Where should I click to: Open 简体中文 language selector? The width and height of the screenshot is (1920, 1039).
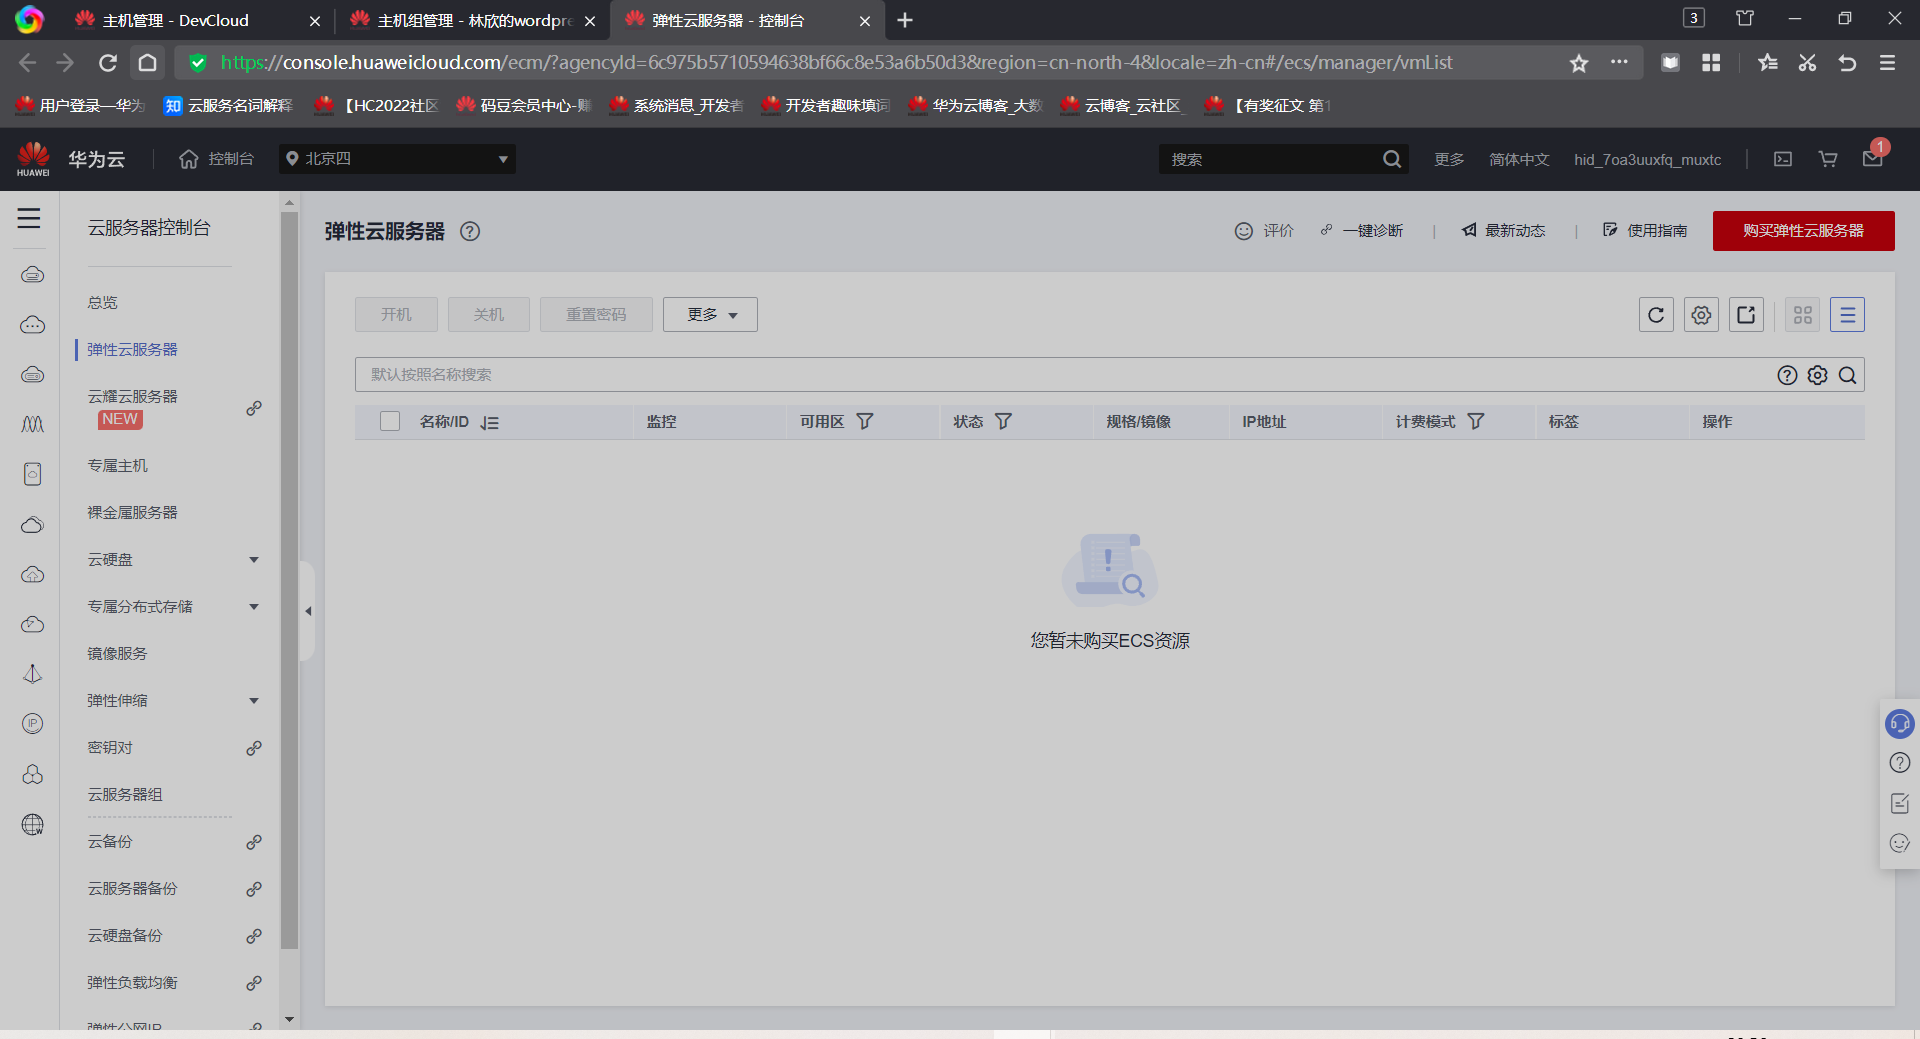(1519, 159)
